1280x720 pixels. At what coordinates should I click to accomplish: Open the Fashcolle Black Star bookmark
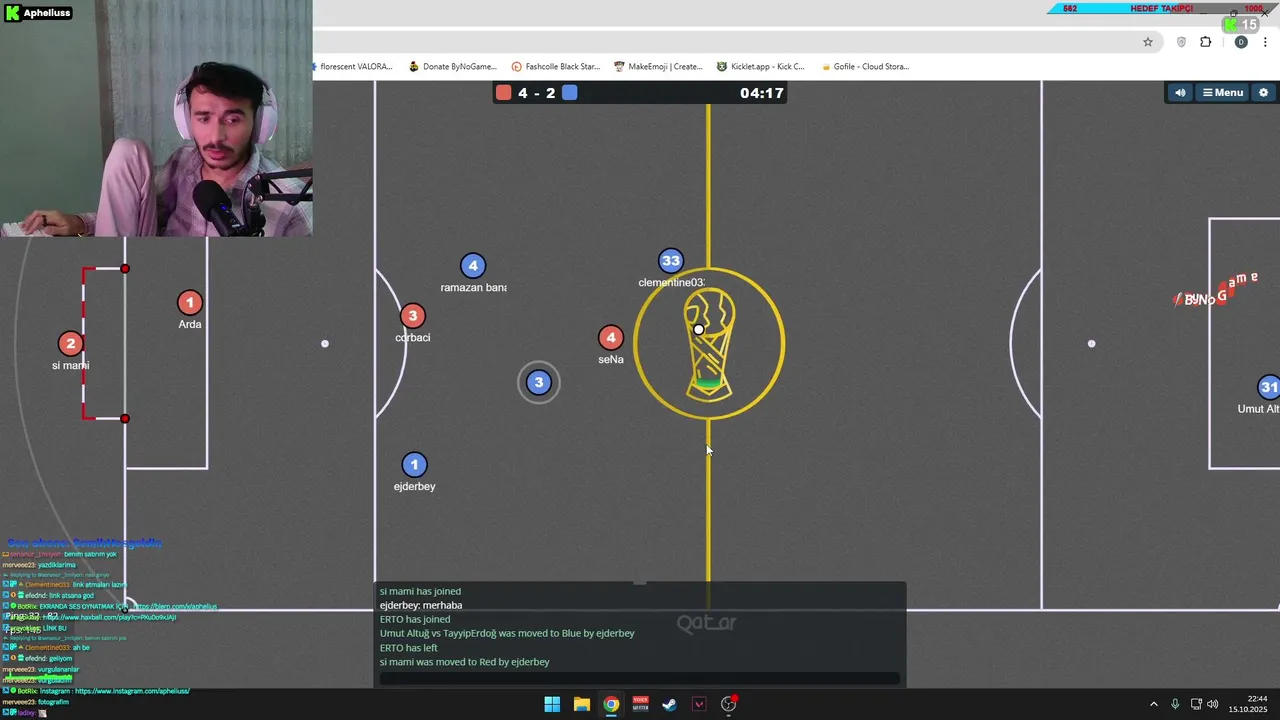coord(556,67)
